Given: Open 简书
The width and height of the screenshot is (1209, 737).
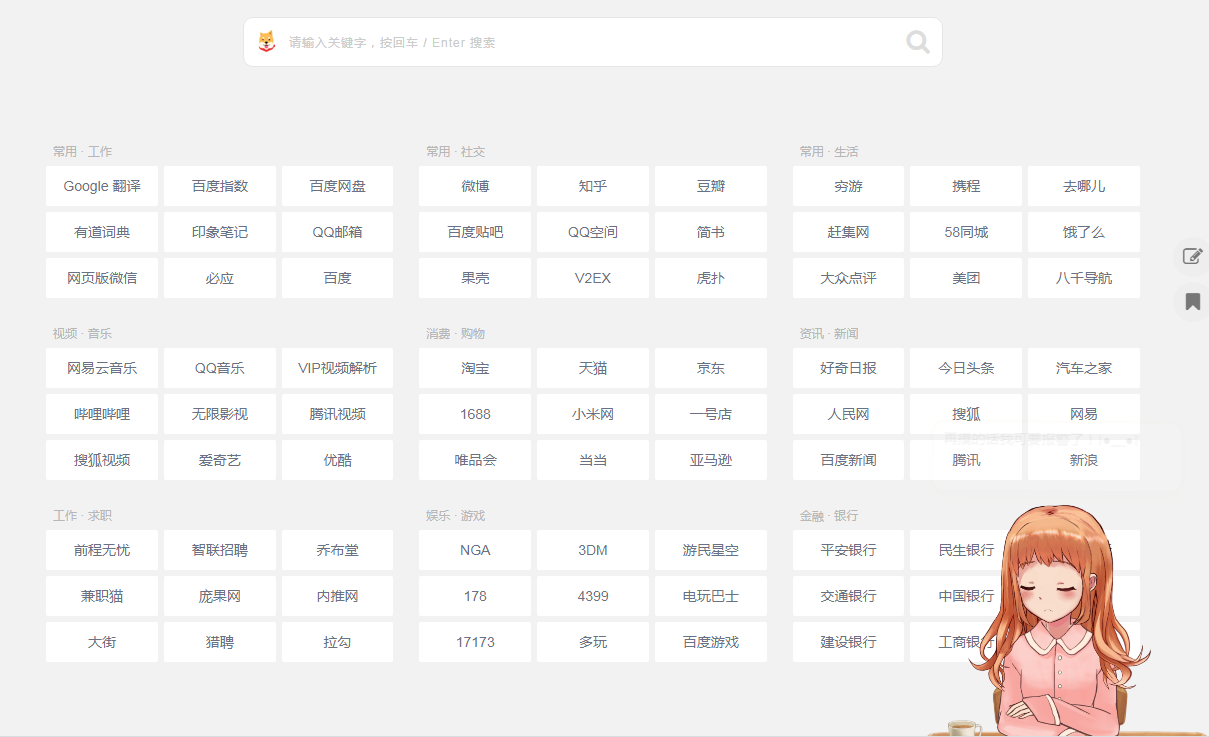Looking at the screenshot, I should coord(711,232).
